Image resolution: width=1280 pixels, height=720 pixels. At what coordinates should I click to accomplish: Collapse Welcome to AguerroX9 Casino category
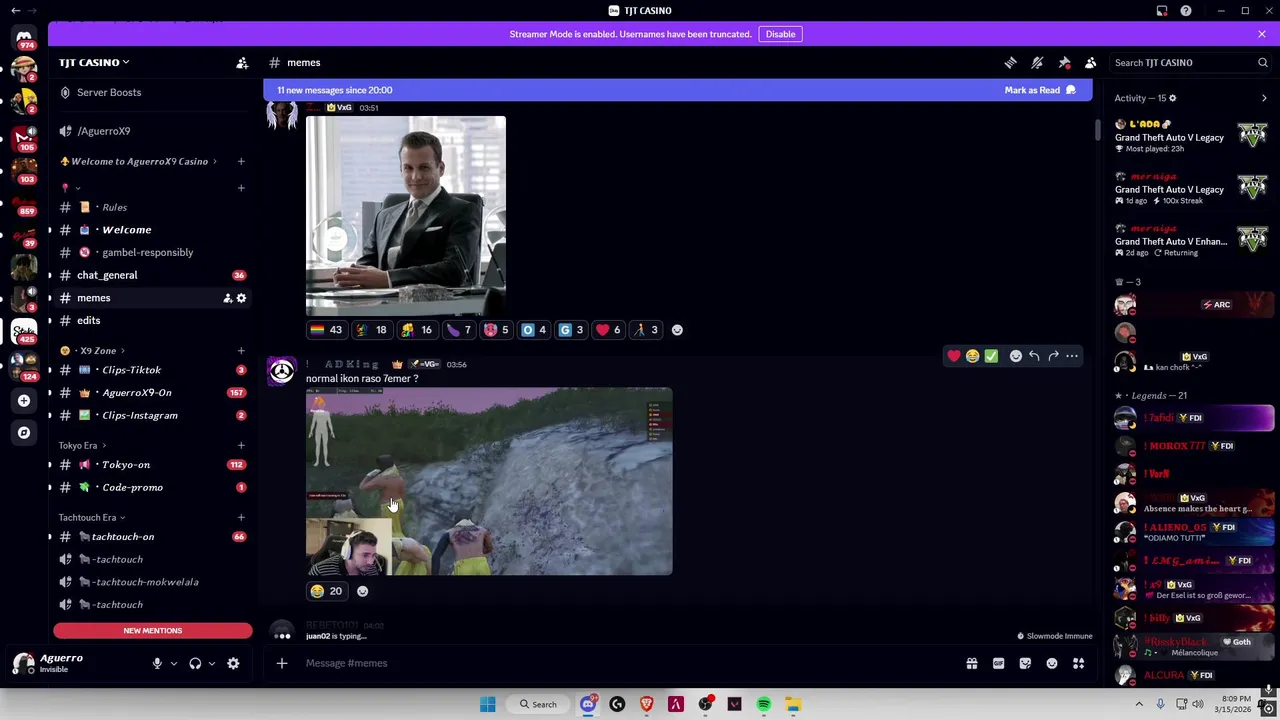140,161
